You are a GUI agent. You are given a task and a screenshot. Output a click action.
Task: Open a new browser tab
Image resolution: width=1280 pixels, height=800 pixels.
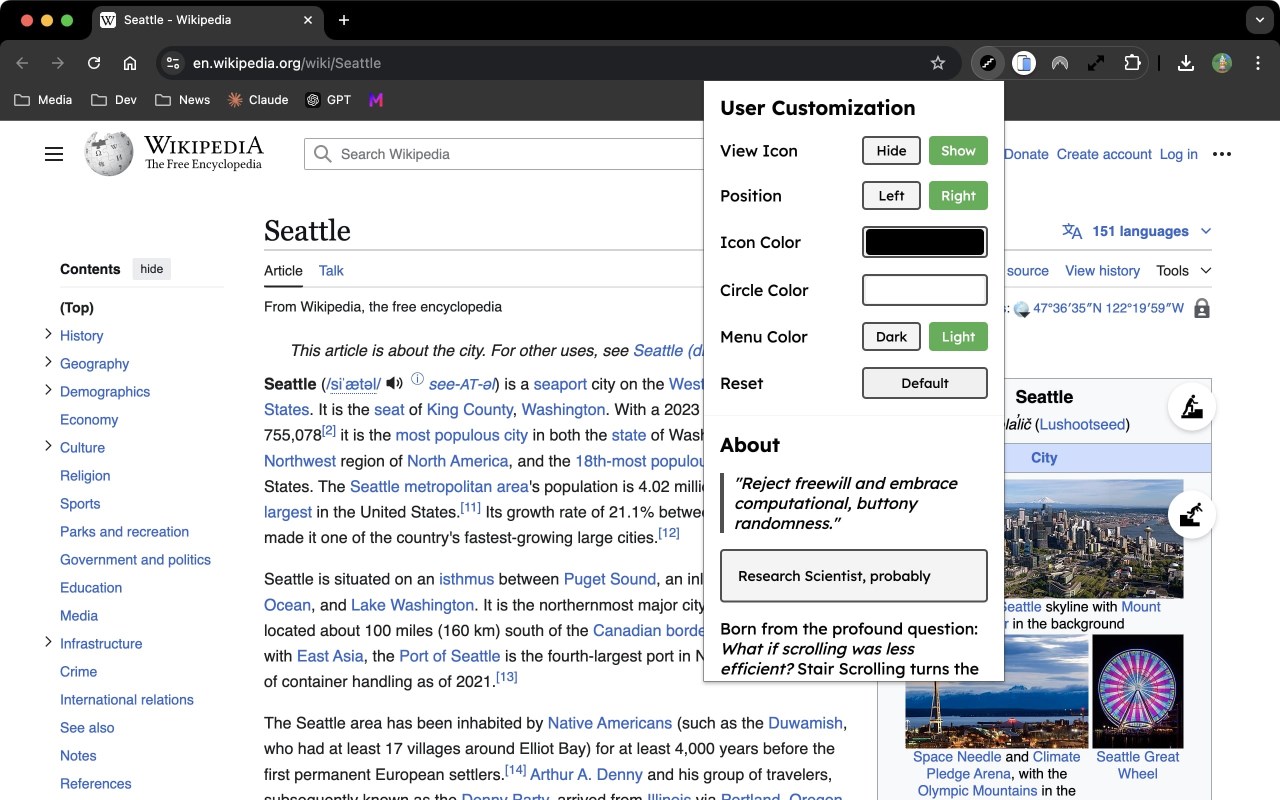(344, 20)
